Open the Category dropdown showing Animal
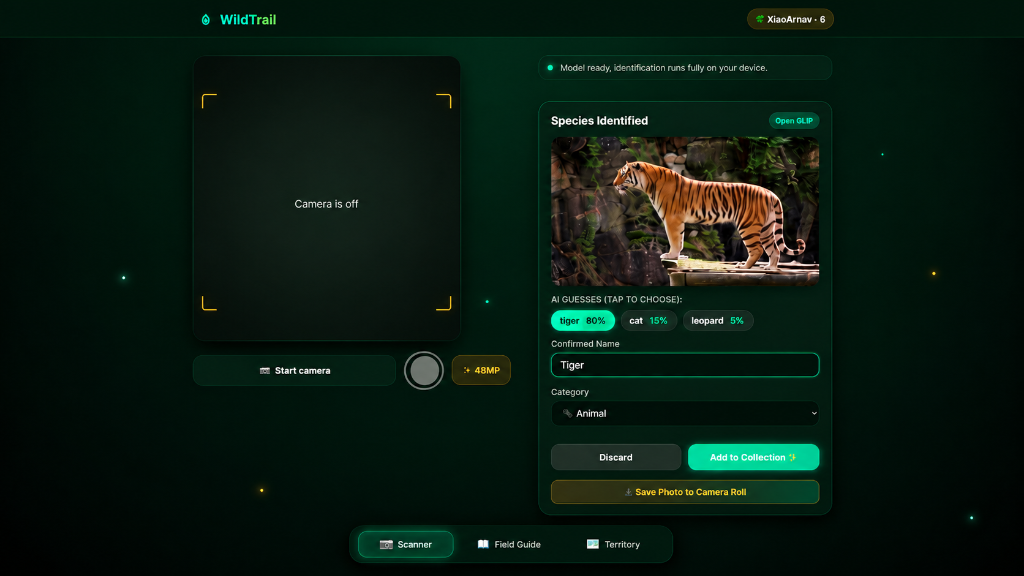The height and width of the screenshot is (576, 1024). pos(685,413)
